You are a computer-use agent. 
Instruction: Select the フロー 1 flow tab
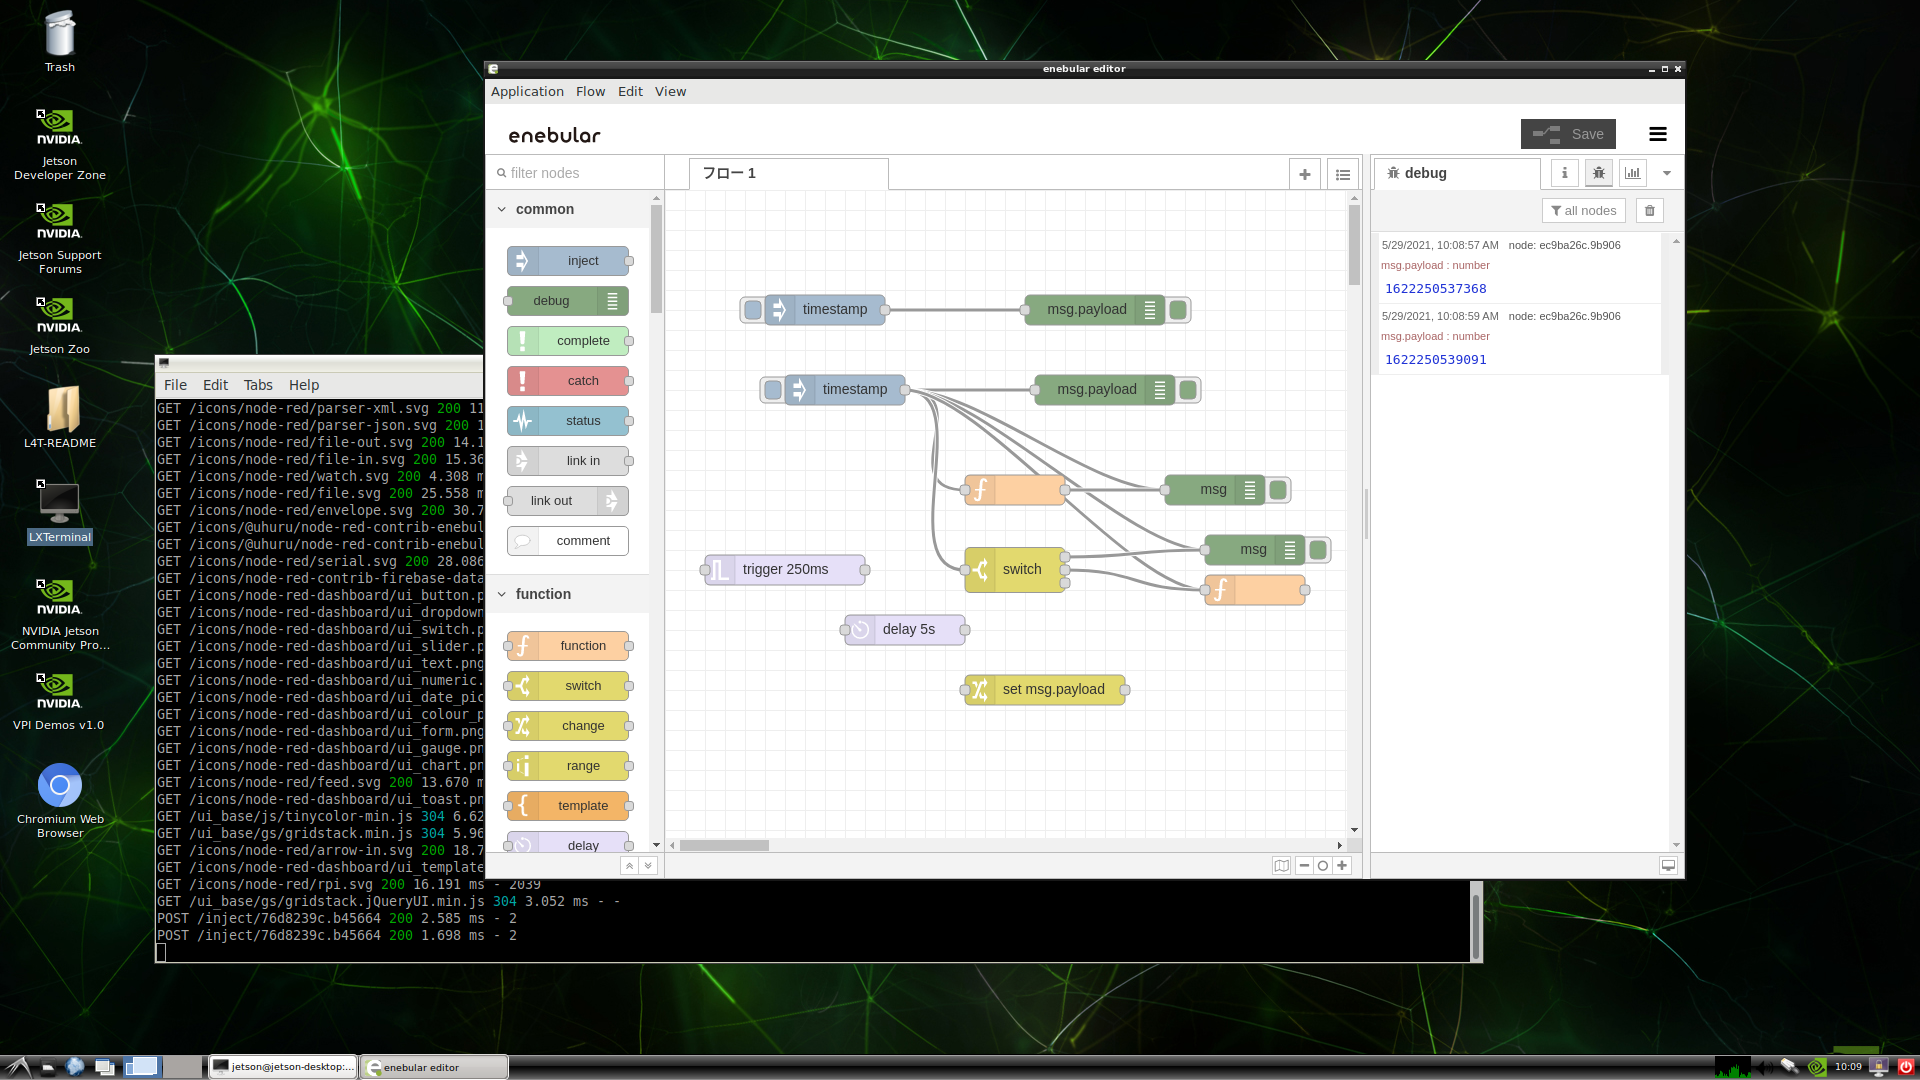pyautogui.click(x=787, y=173)
